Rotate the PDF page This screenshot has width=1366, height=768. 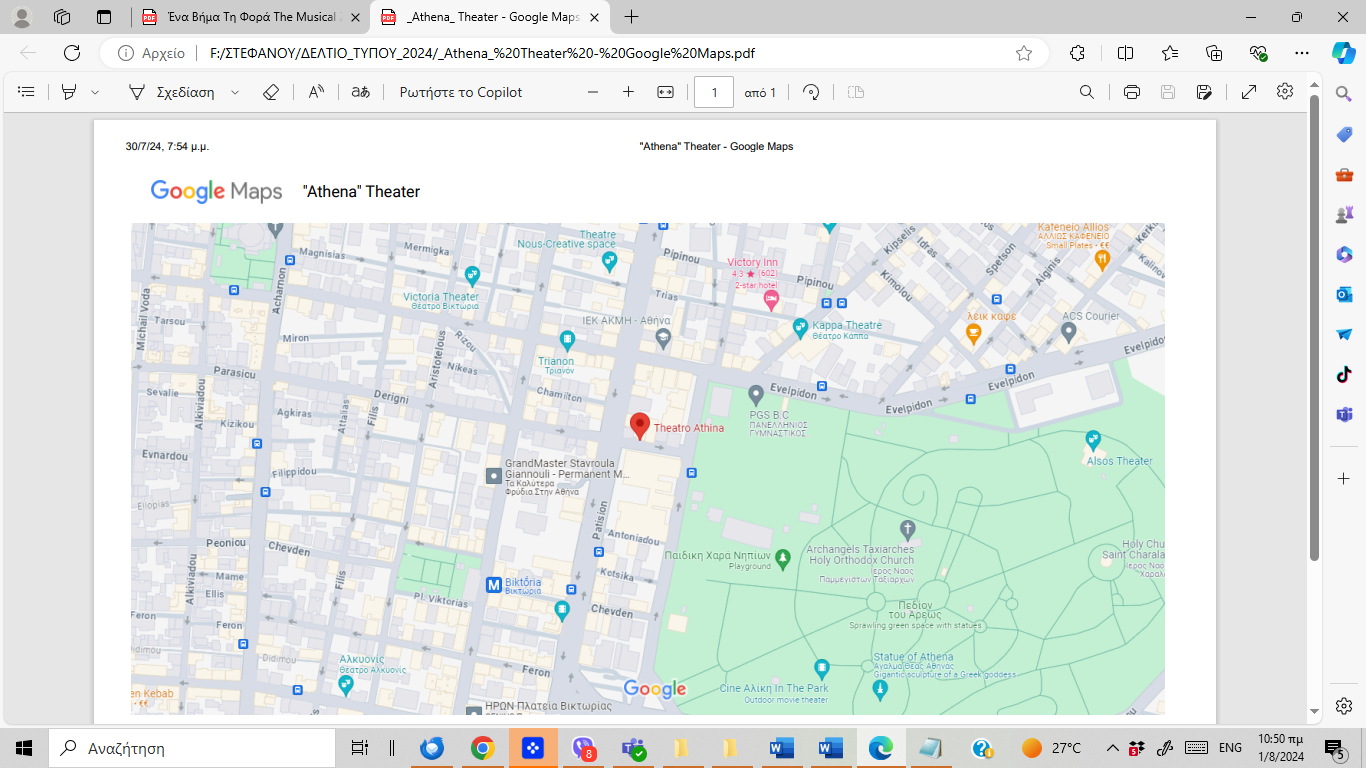[812, 92]
